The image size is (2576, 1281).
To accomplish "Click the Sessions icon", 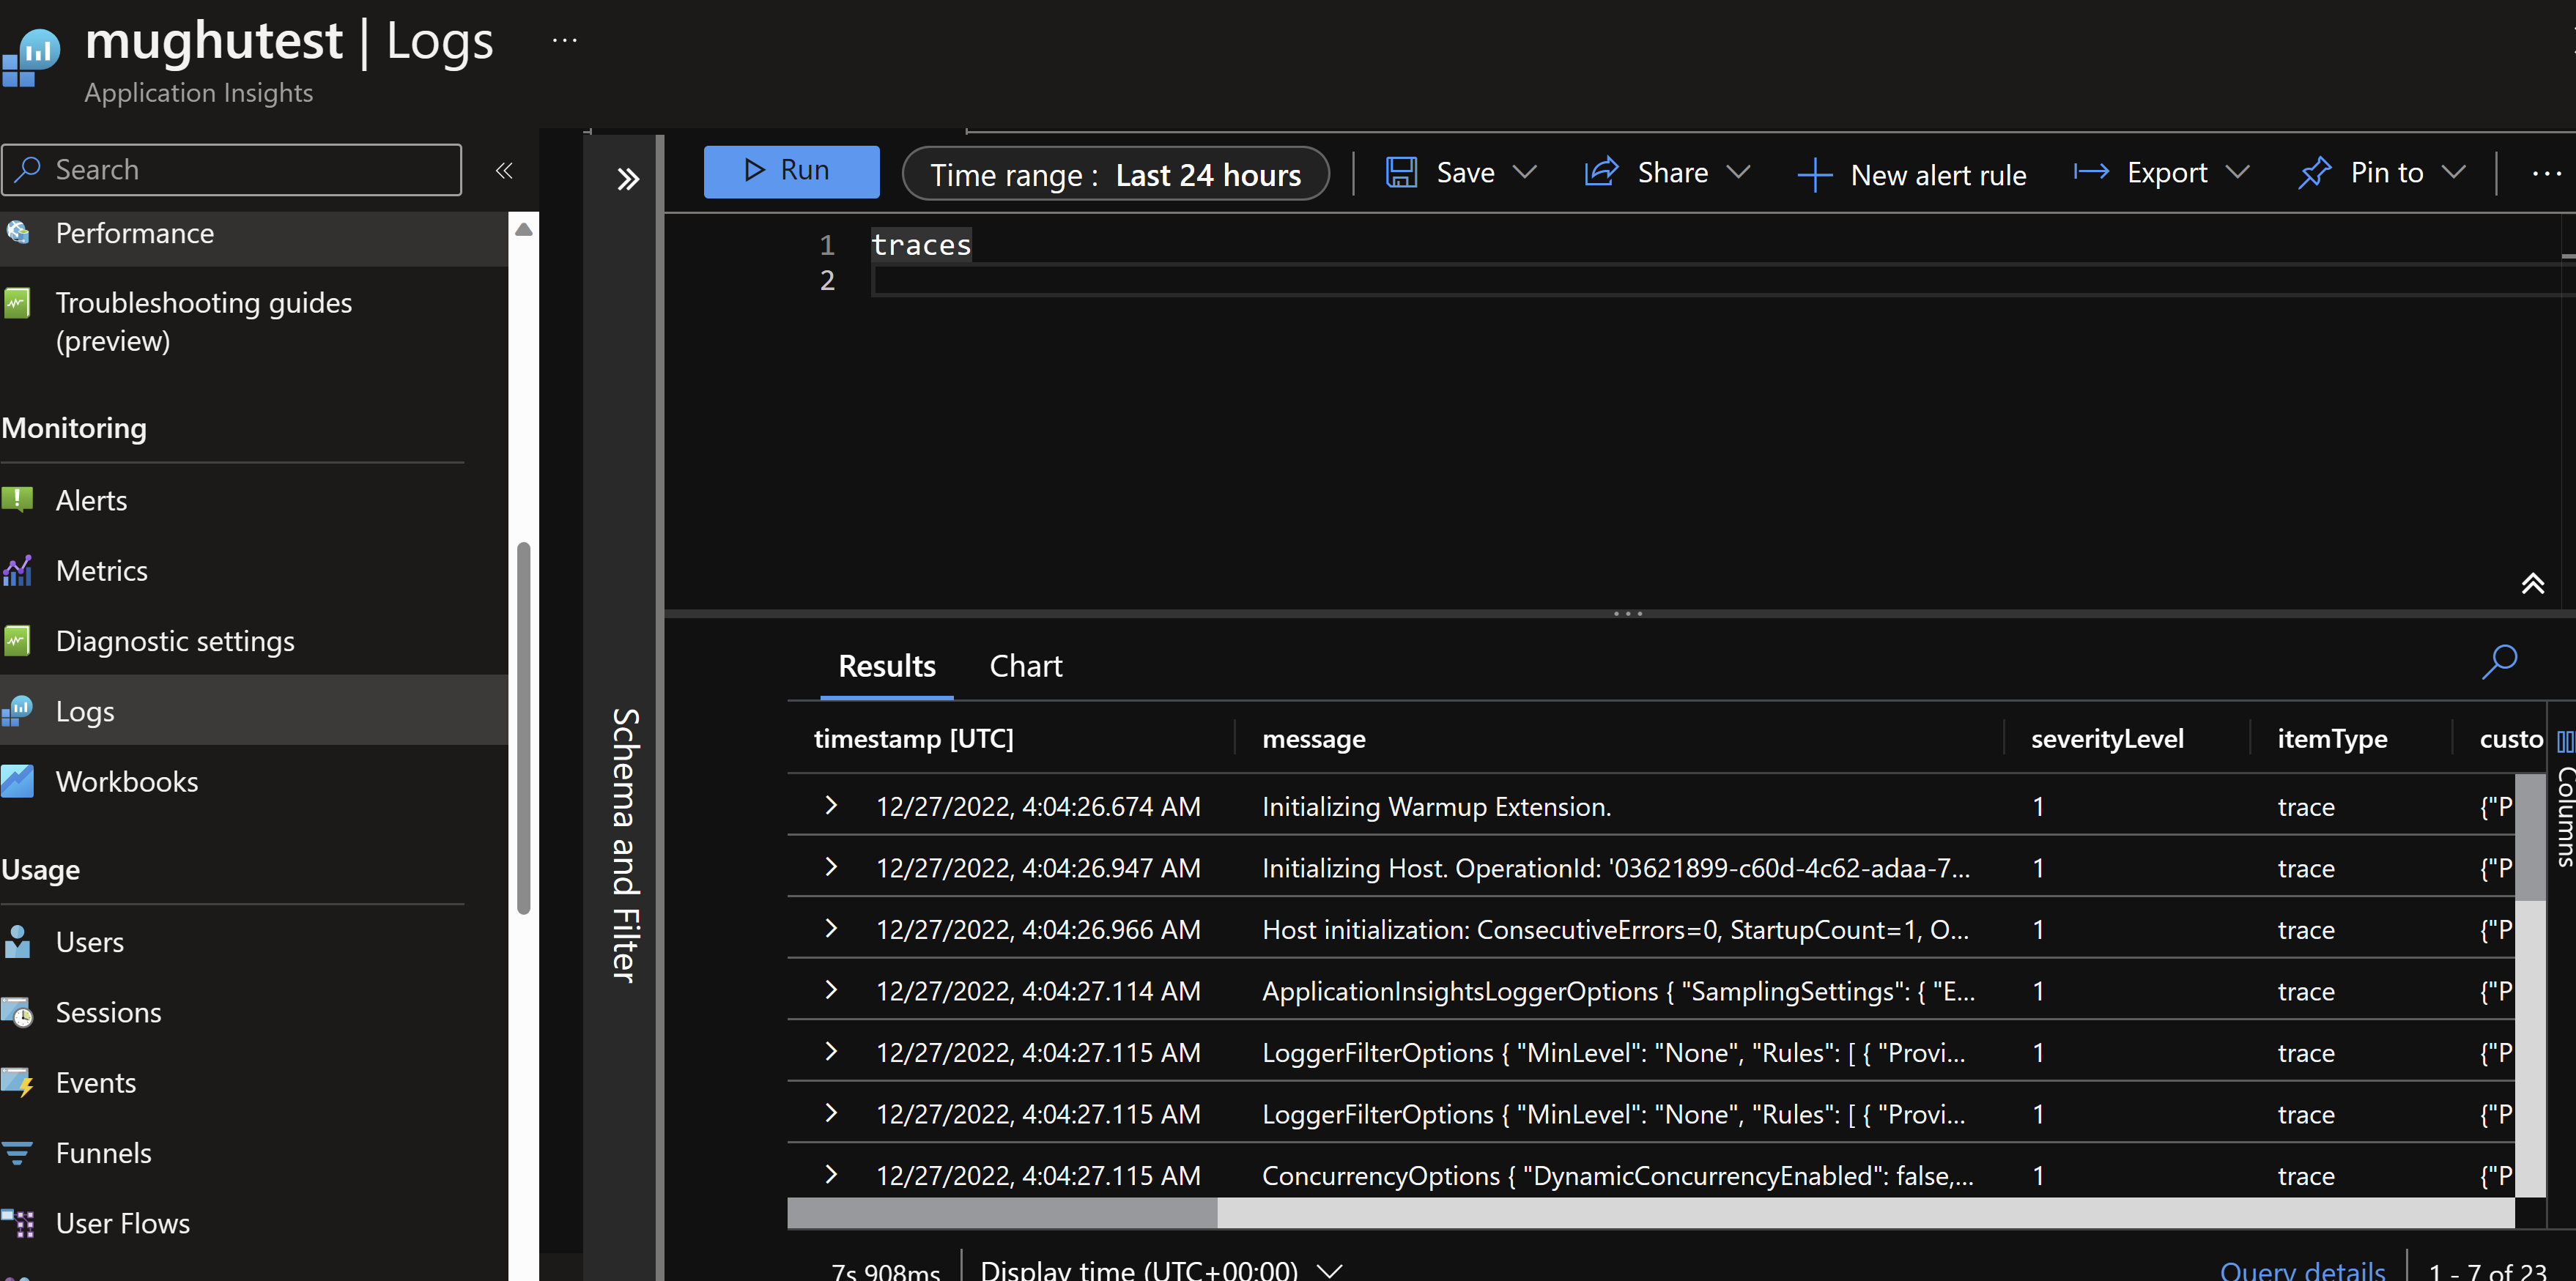I will [x=18, y=1012].
